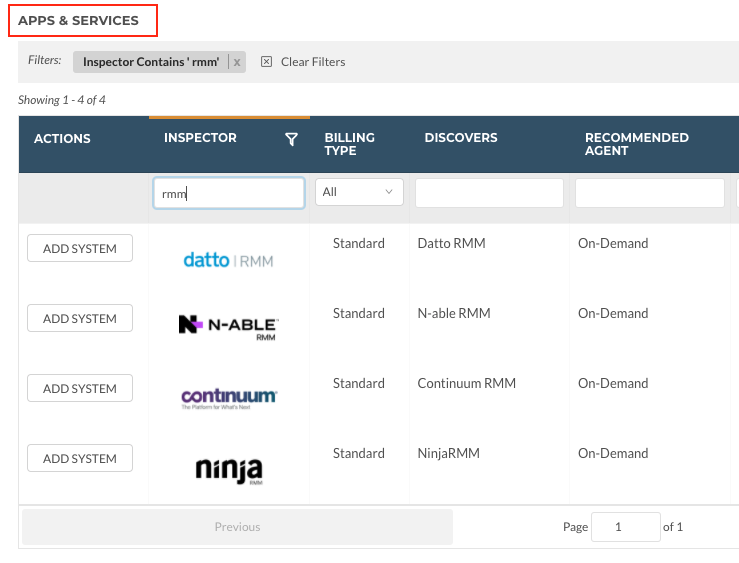Click Add System for Continuum RMM
Screen dimensions: 739x563
click(x=80, y=388)
